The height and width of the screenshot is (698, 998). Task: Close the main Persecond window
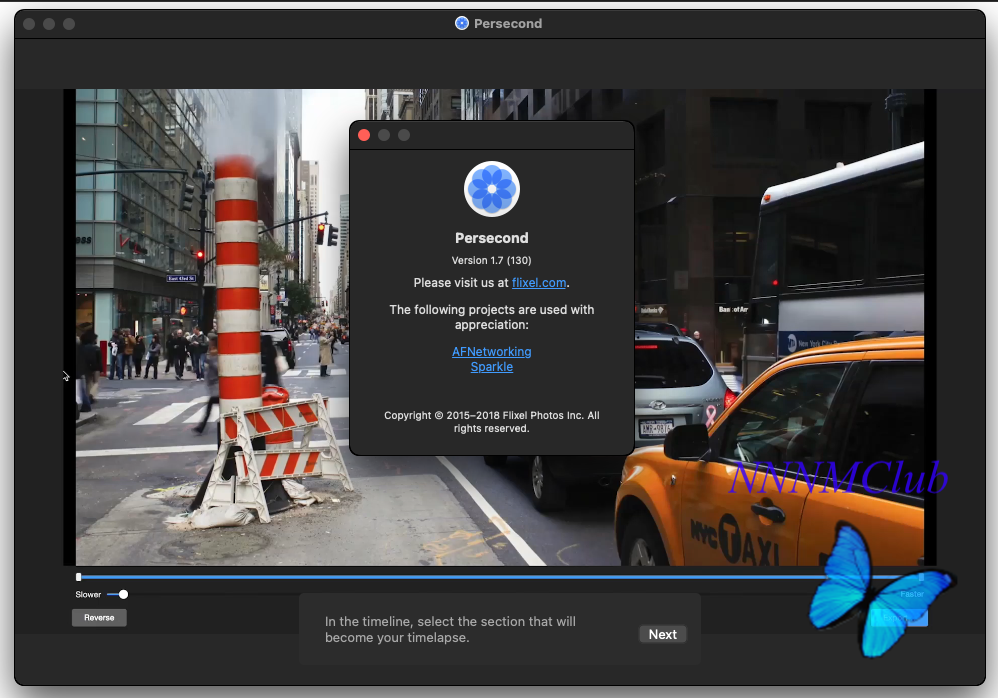click(29, 23)
